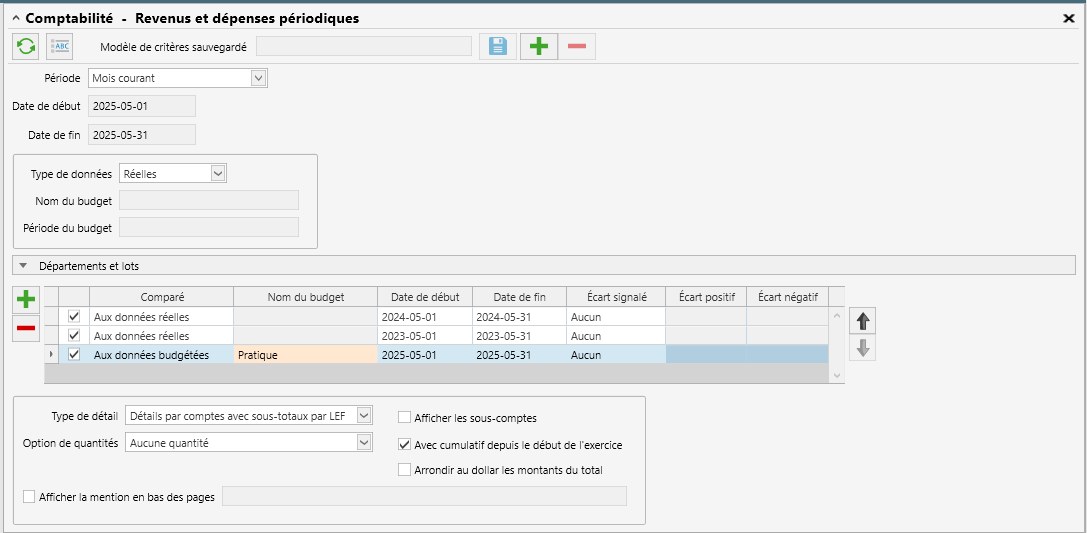This screenshot has width=1087, height=533.
Task: Click the ABC list icon in toolbar
Action: 60,46
